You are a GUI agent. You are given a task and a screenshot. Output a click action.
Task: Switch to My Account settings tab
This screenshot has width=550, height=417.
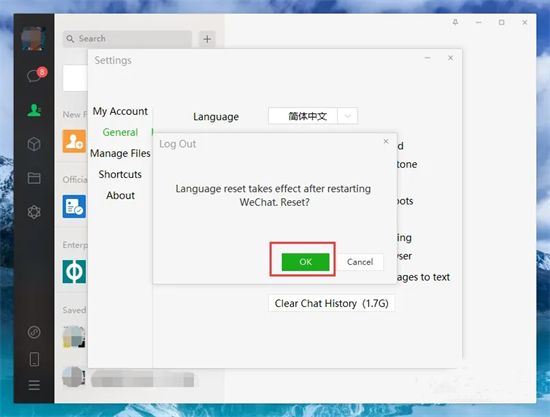[x=120, y=112]
